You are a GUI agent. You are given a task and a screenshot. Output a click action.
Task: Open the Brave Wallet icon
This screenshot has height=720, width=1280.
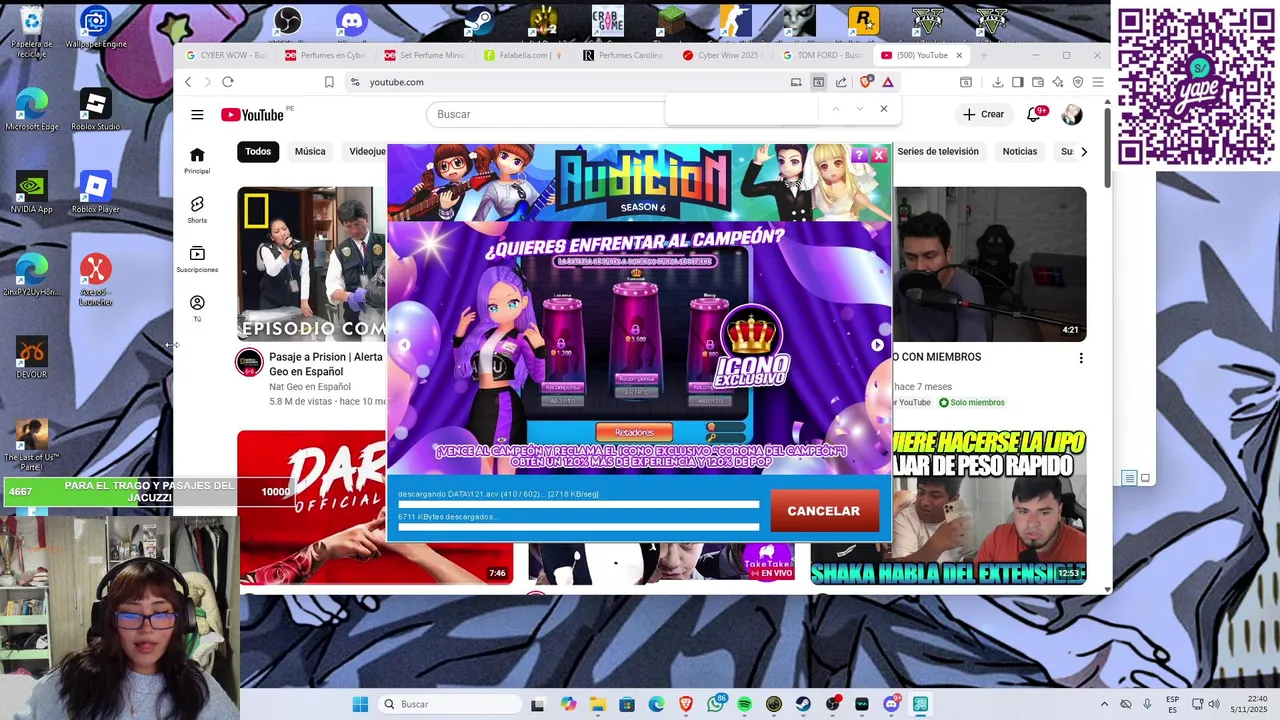pyautogui.click(x=1038, y=82)
